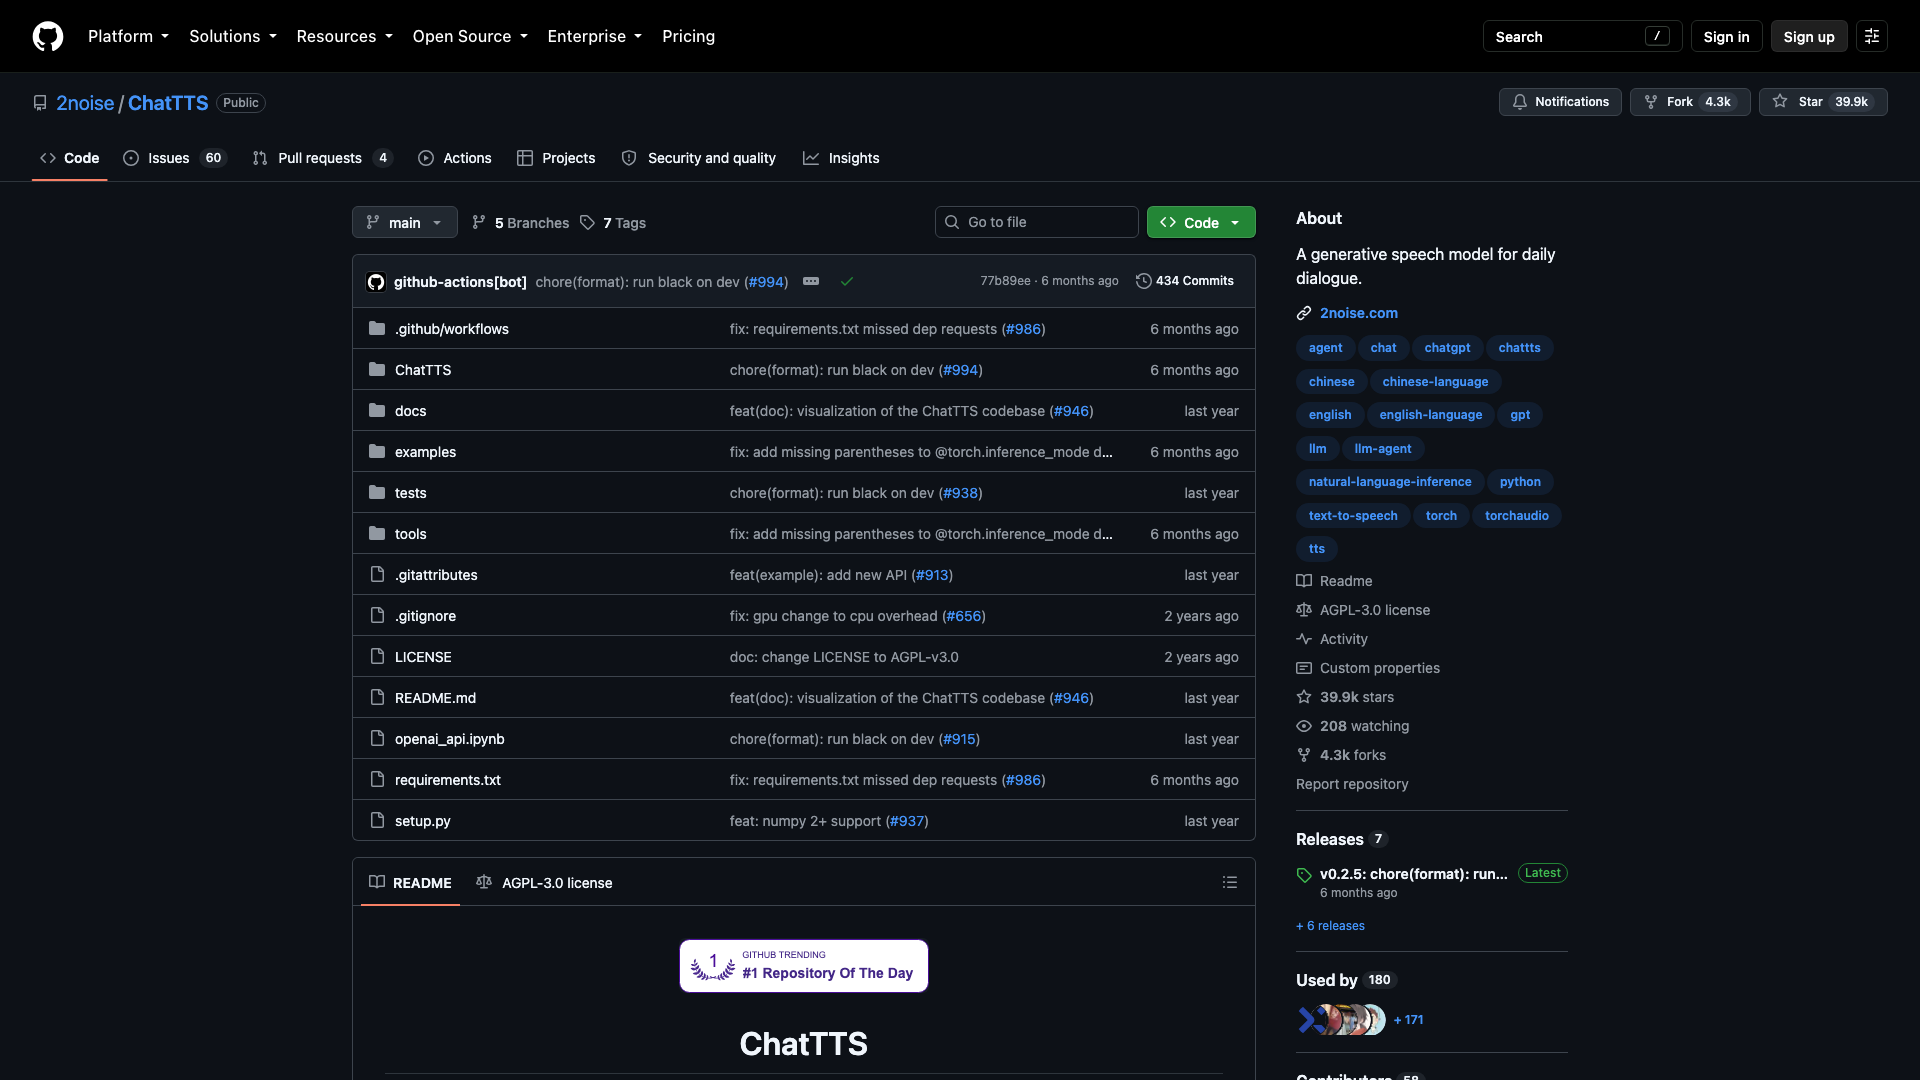Select the AGPL-3.0 license tab
Screen dimensions: 1920x1080
pos(545,882)
